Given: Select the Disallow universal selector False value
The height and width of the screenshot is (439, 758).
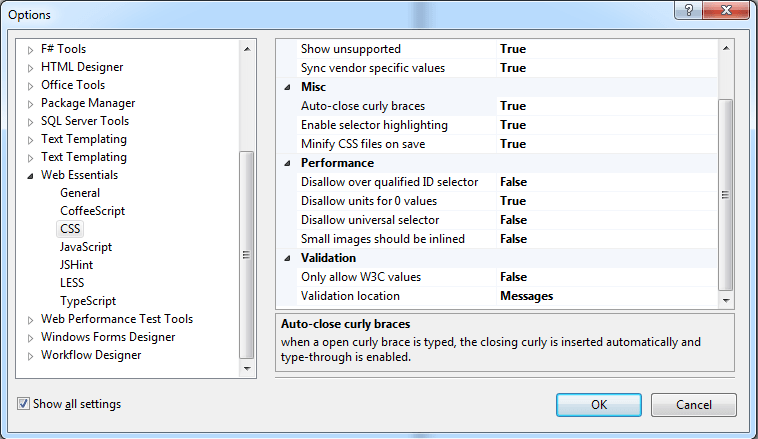Looking at the screenshot, I should pos(607,220).
